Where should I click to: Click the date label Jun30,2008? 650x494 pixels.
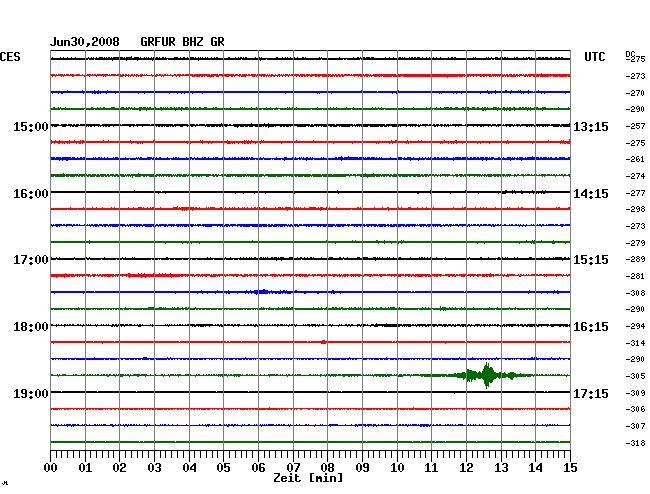coord(85,42)
